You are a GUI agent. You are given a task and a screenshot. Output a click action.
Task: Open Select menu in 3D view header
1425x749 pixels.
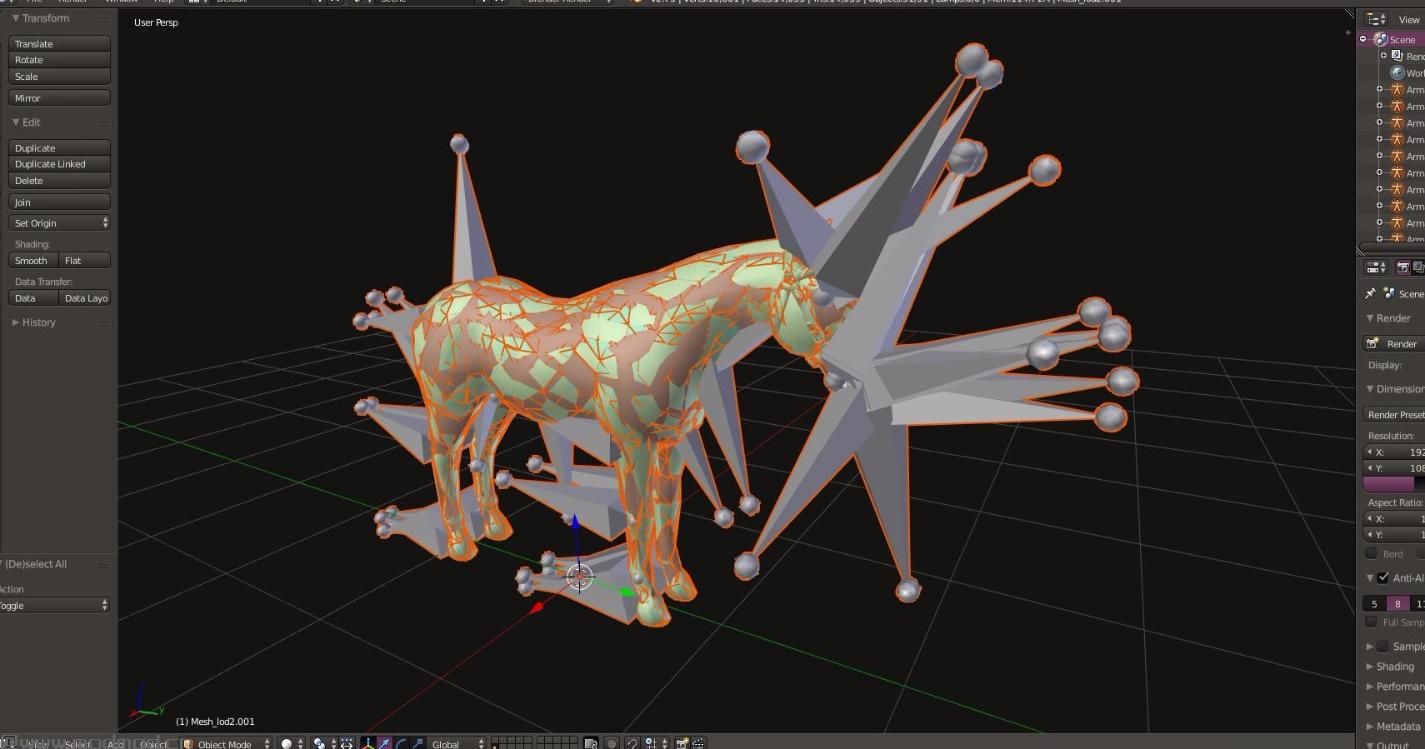point(78,743)
